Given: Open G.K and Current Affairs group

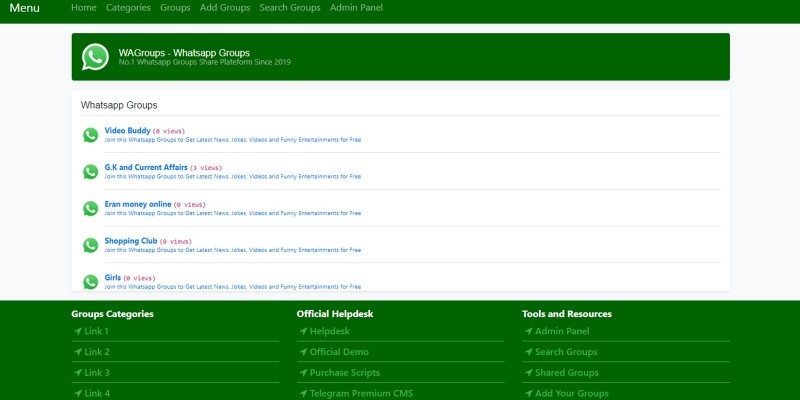Looking at the screenshot, I should (x=146, y=167).
